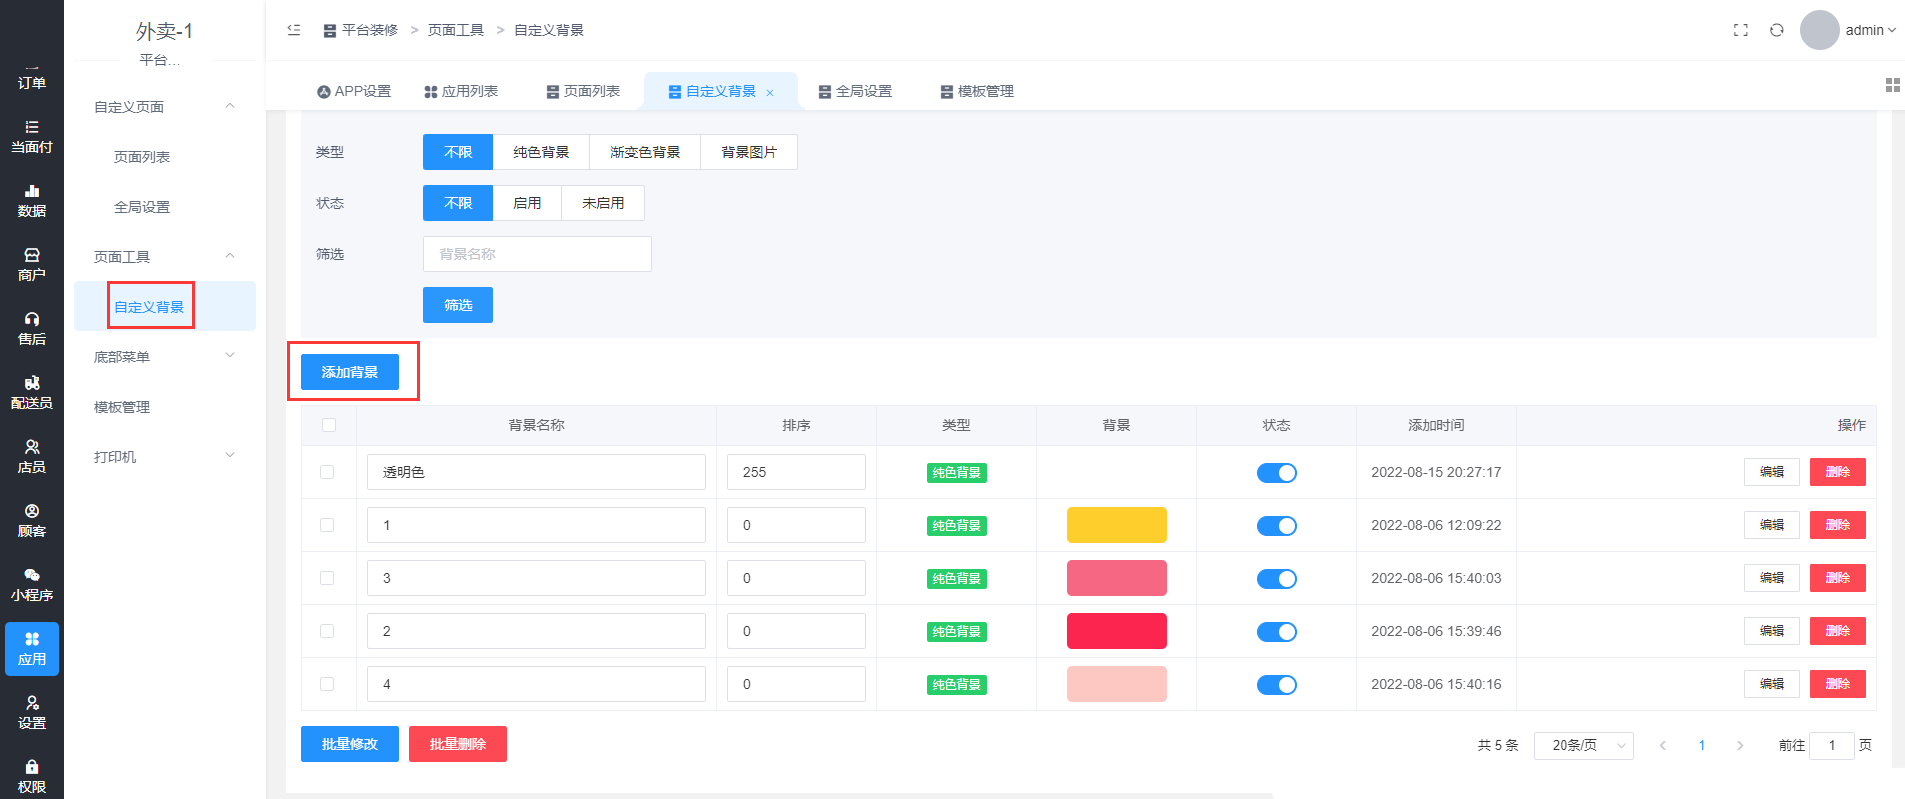The width and height of the screenshot is (1905, 799).
Task: Filter type by 纯色背景
Action: point(541,152)
